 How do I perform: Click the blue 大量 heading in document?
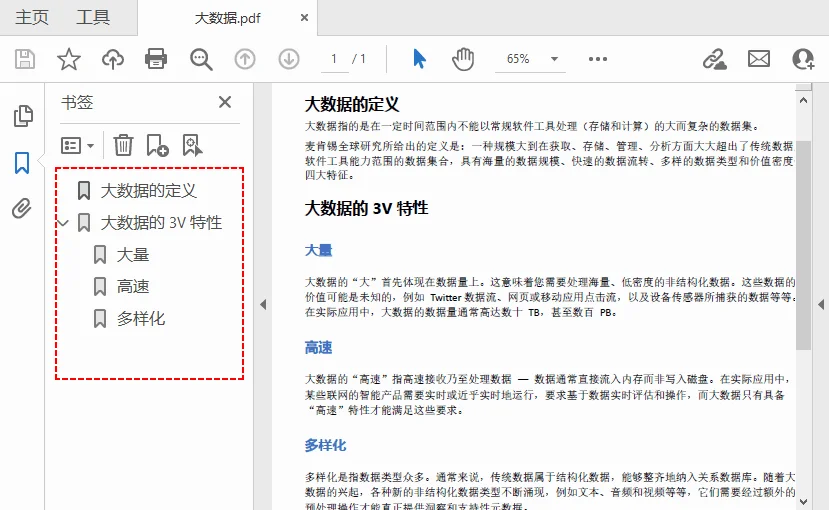click(x=318, y=250)
